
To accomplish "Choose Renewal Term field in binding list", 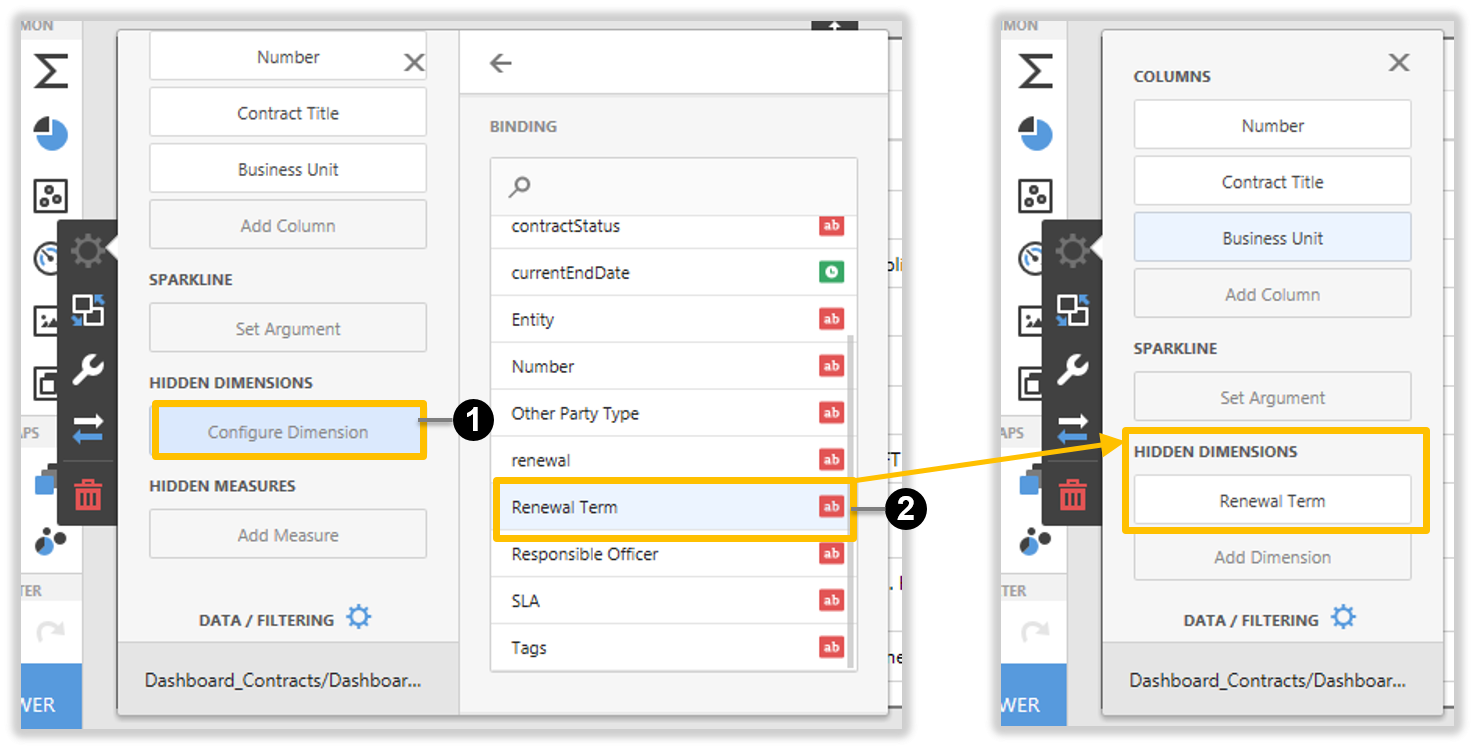I will 673,507.
